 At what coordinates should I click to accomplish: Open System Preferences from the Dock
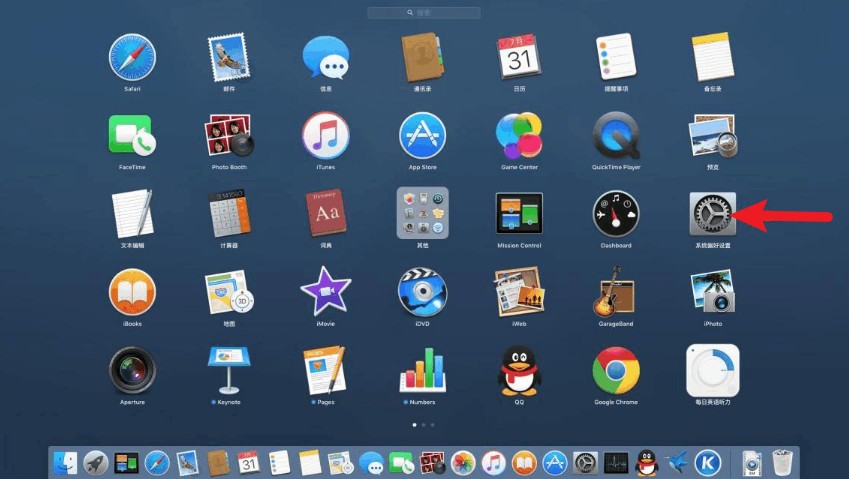point(585,463)
